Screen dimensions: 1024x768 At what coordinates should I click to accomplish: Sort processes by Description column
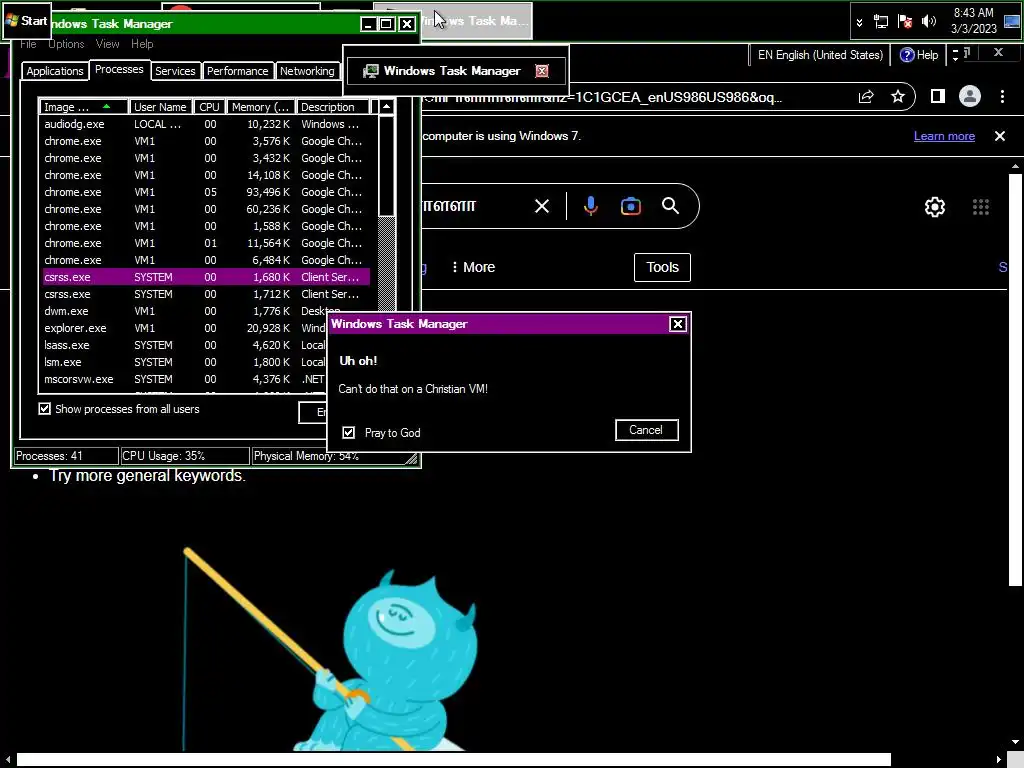(x=333, y=106)
